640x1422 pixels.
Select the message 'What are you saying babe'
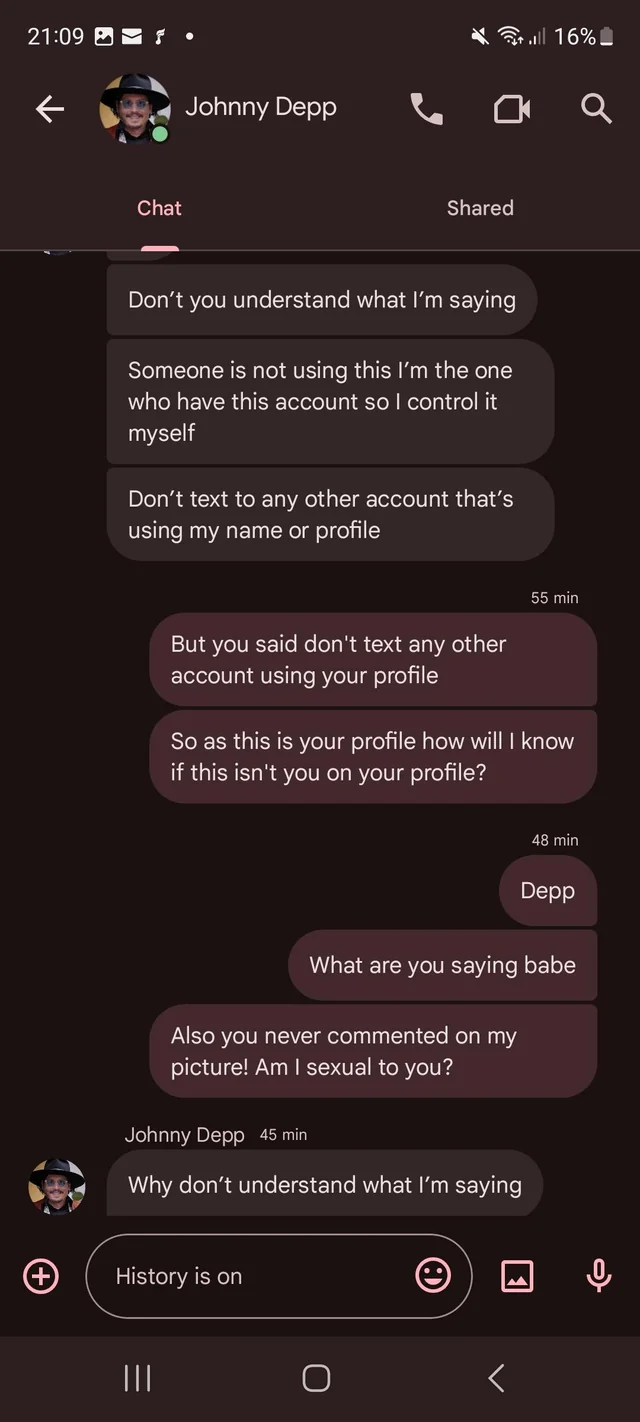(x=443, y=965)
